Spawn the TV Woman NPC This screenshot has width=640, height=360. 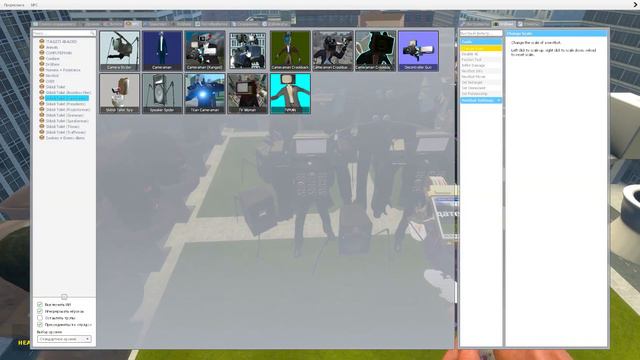pos(247,93)
